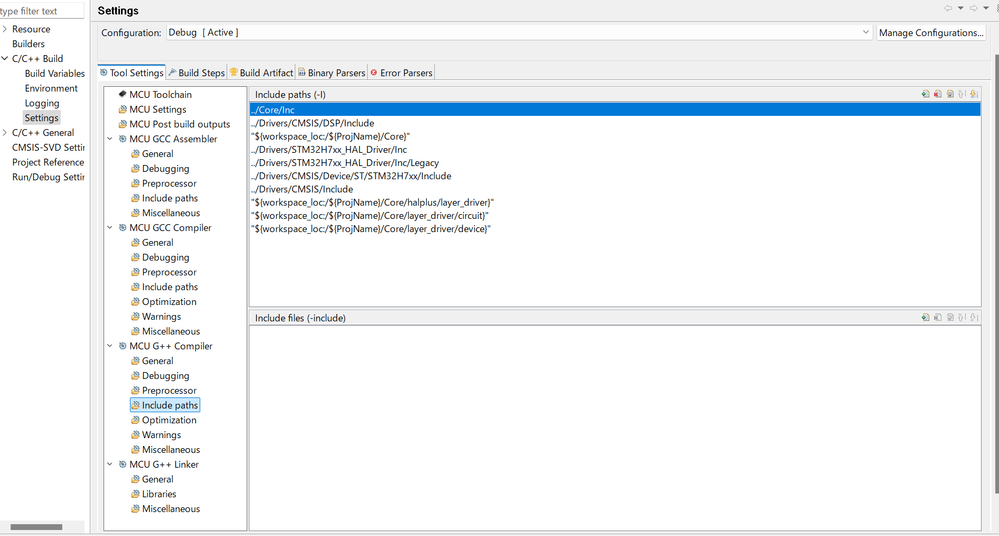Switch to the Build Steps tab
Screen dimensions: 999x536
[196, 73]
